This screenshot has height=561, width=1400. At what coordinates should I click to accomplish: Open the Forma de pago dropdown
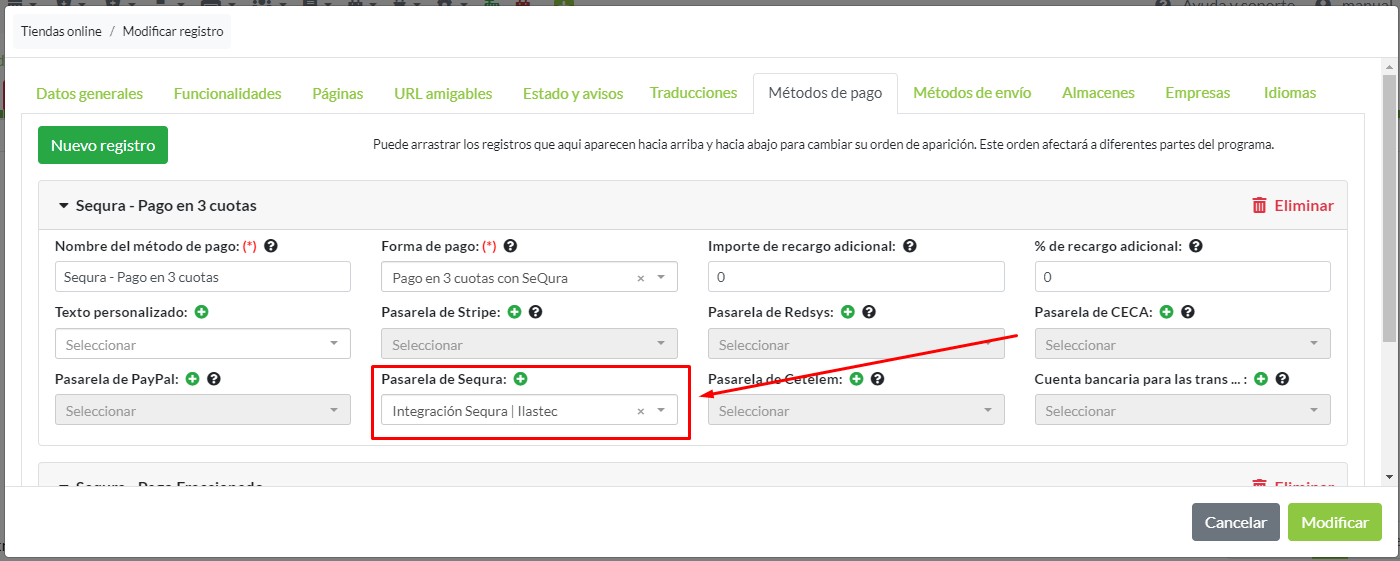[x=661, y=278]
